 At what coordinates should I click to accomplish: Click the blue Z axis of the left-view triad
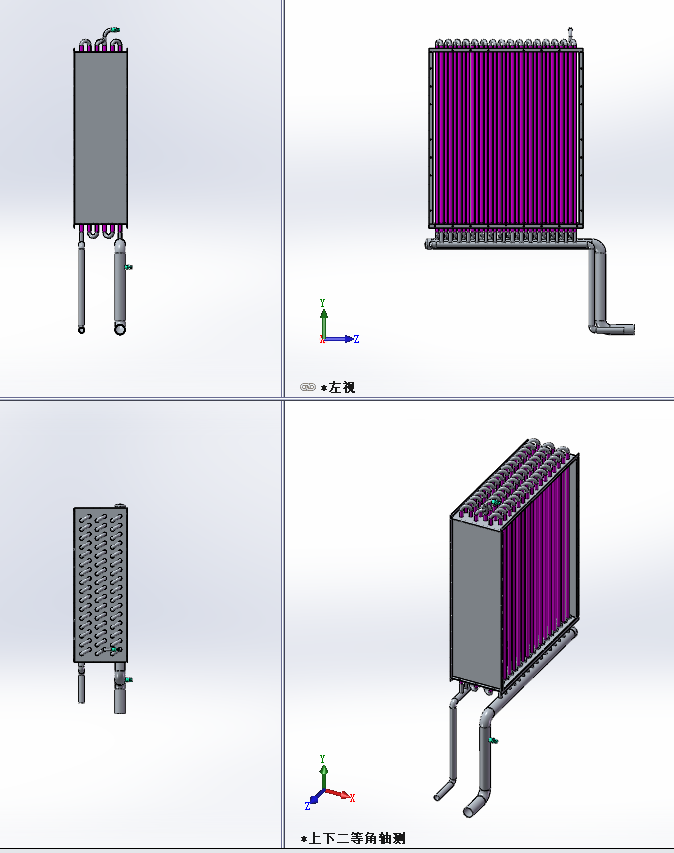point(342,339)
